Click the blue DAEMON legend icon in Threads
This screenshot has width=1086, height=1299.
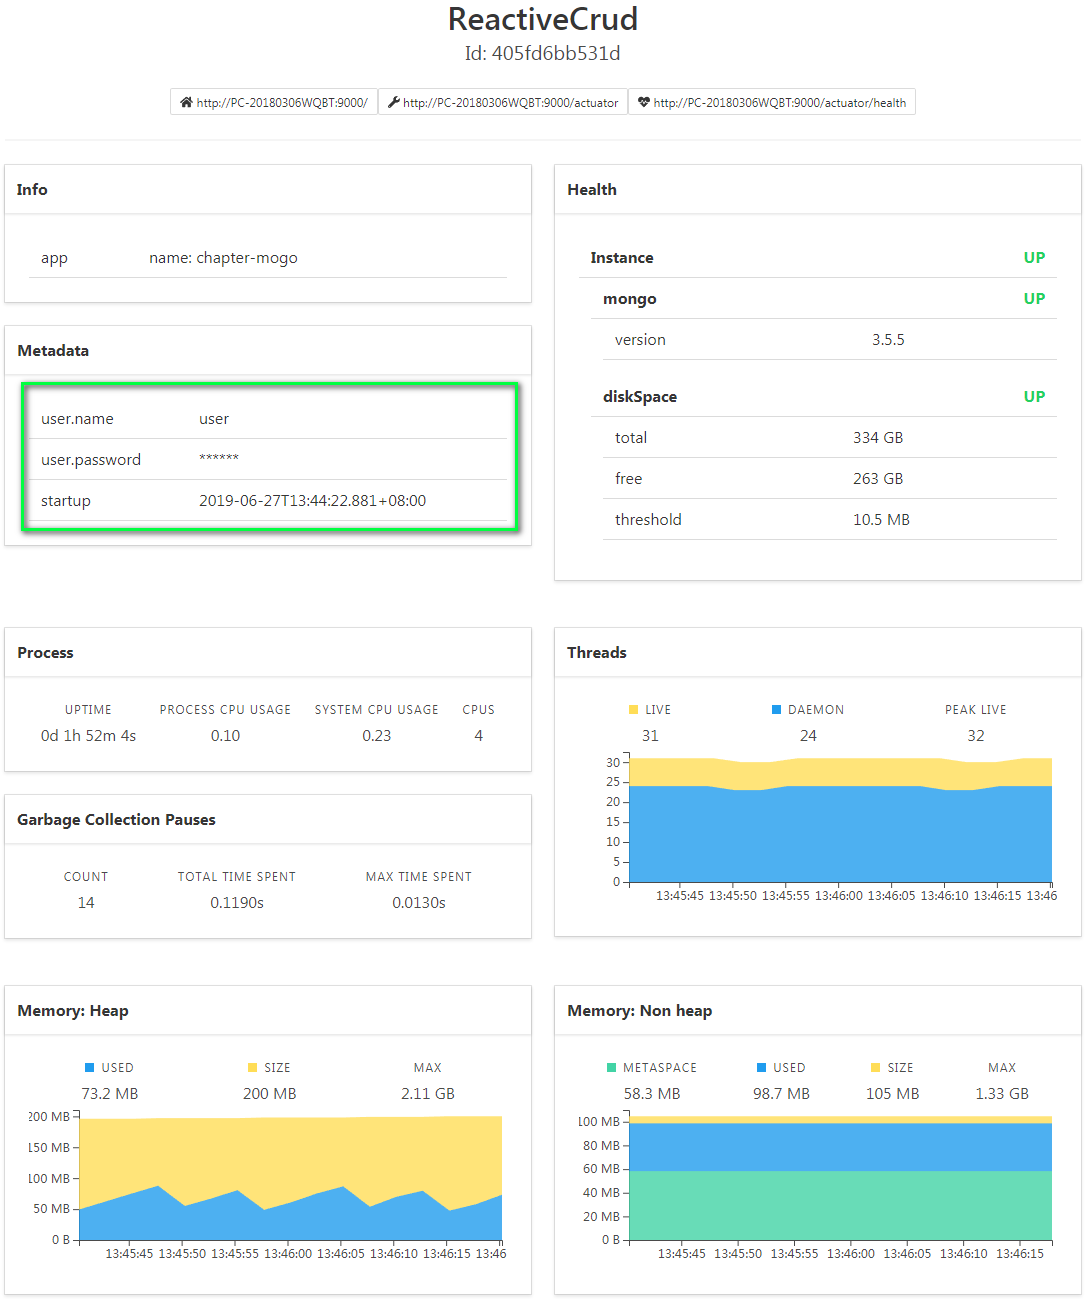[776, 708]
